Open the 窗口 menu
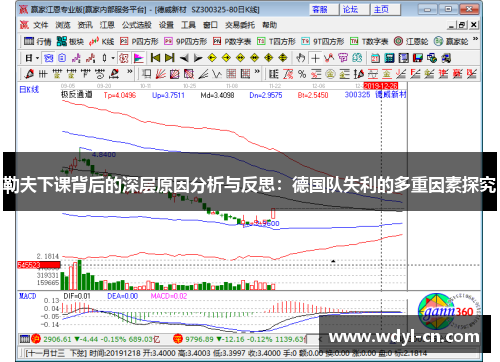The width and height of the screenshot is (500, 362). 210,25
